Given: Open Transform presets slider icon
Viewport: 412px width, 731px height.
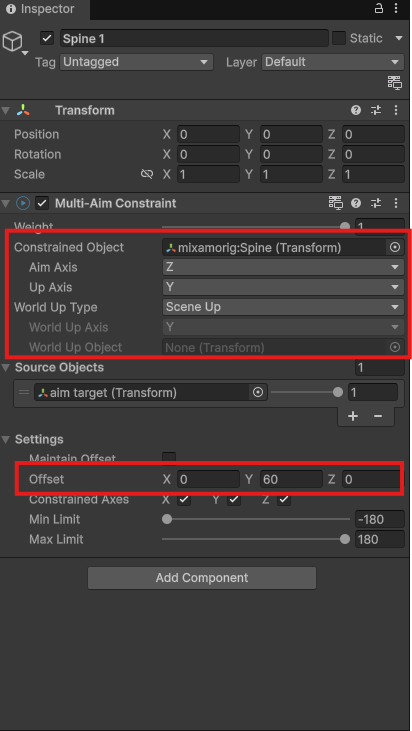Looking at the screenshot, I should pos(376,110).
